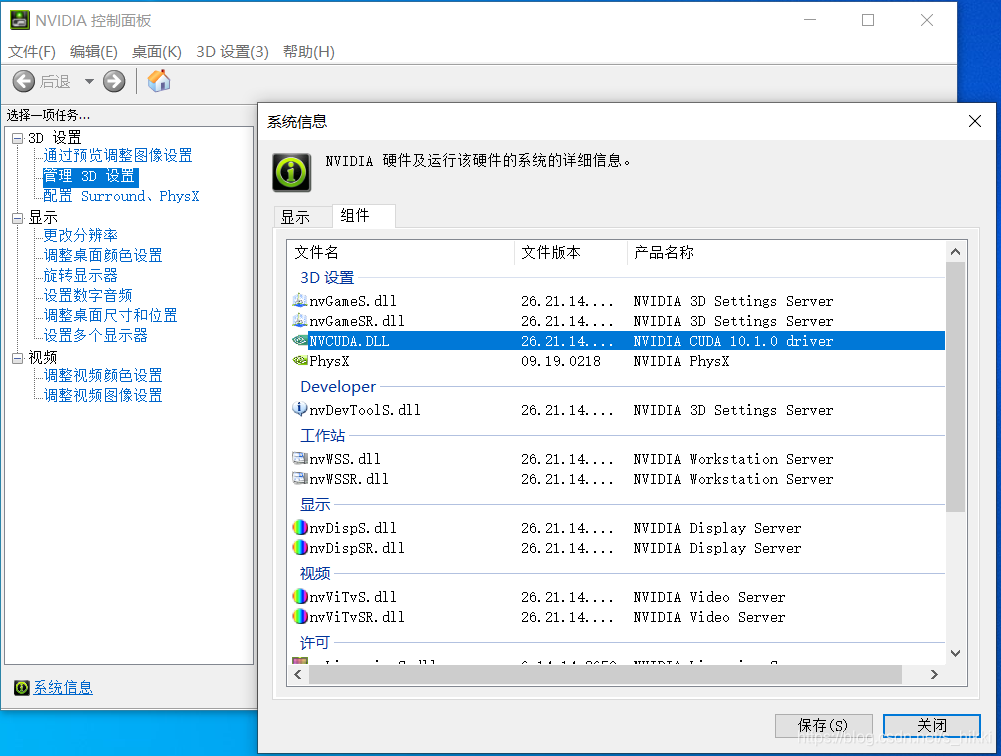The height and width of the screenshot is (756, 1001).
Task: Click the nvDispS.dll color wheel icon
Action: tap(299, 527)
